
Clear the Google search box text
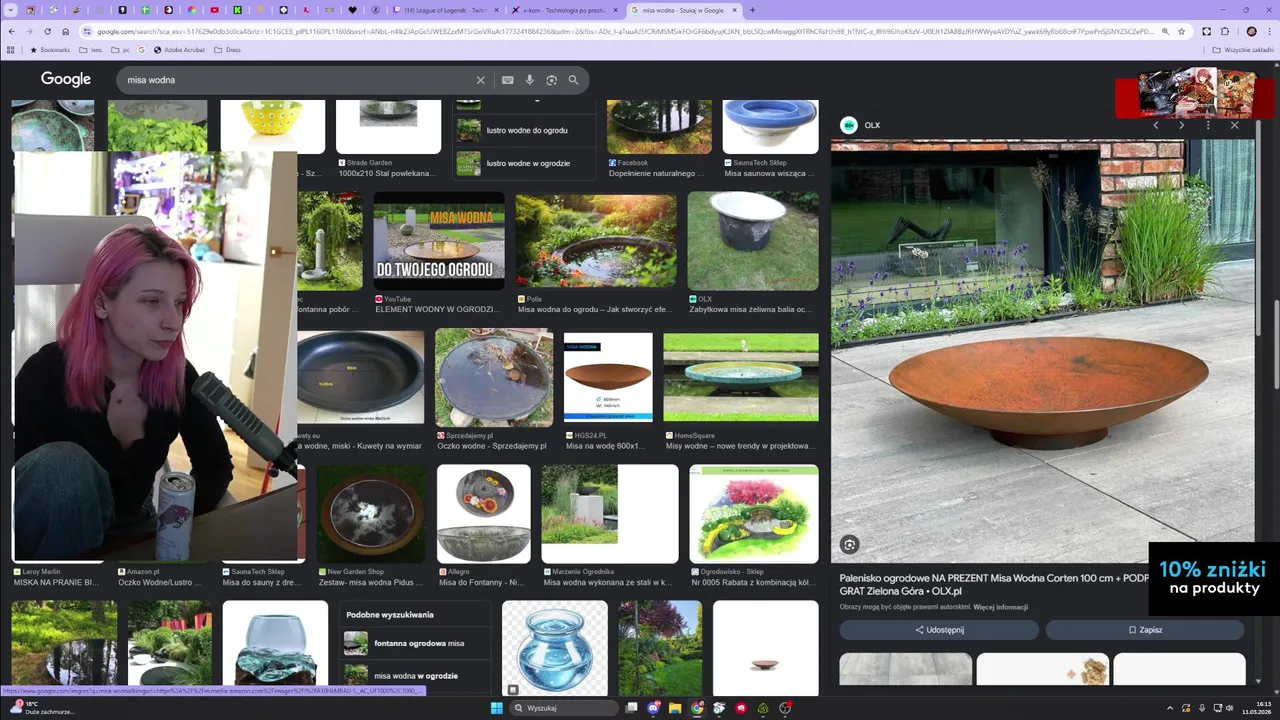click(x=480, y=80)
